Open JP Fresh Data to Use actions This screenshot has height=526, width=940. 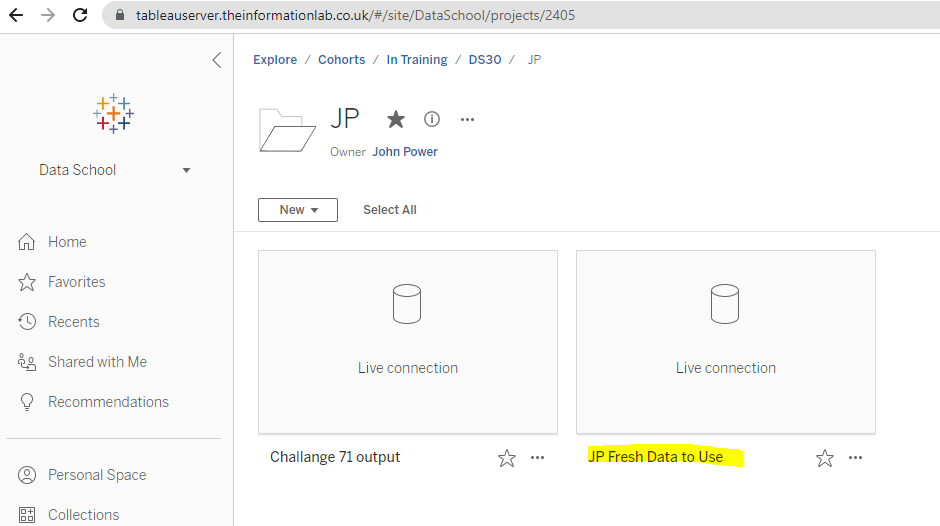(x=855, y=458)
